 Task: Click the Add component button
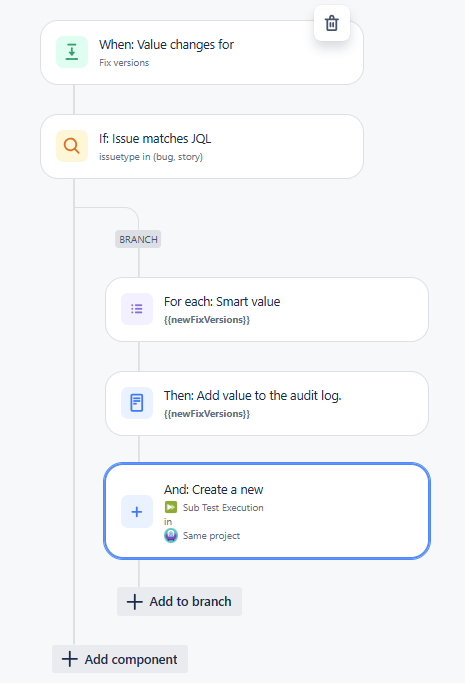click(x=120, y=659)
